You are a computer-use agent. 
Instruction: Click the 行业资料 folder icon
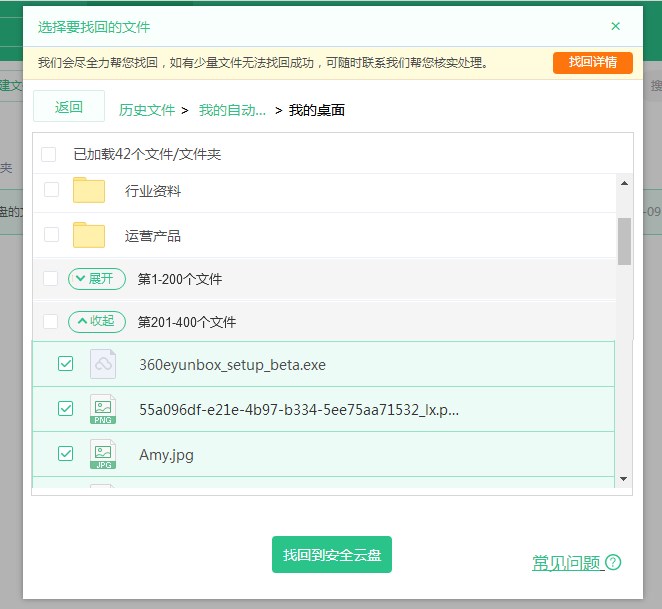pos(89,190)
